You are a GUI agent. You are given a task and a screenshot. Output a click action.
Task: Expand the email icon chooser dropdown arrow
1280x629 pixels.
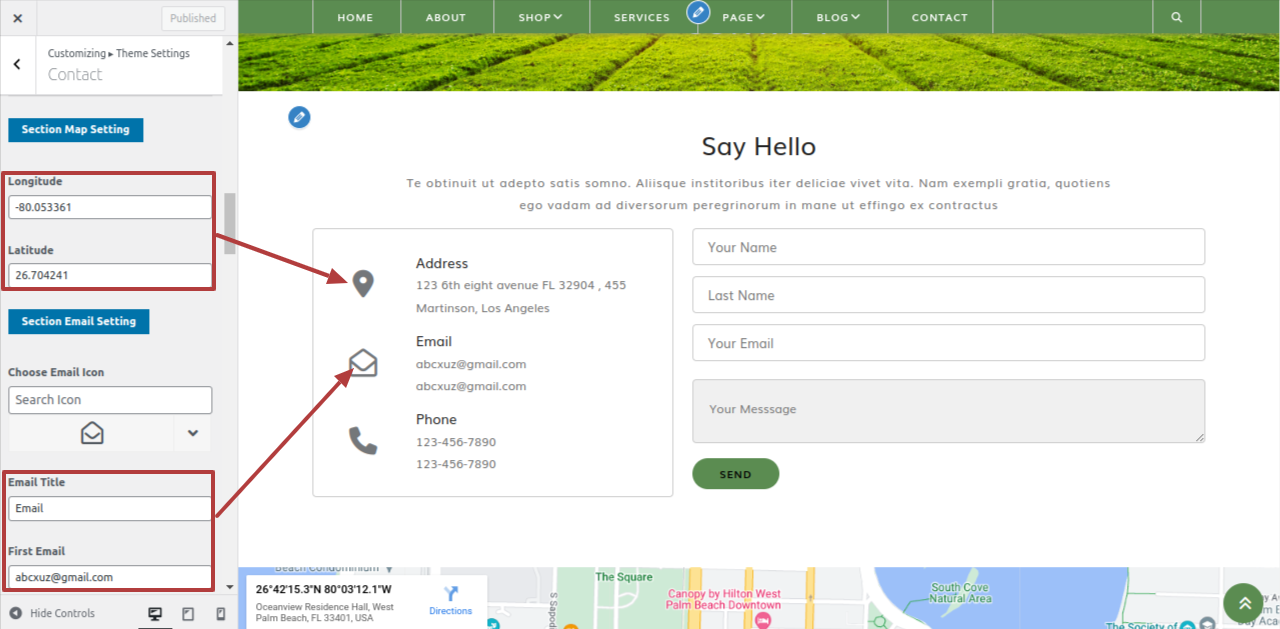click(x=193, y=433)
